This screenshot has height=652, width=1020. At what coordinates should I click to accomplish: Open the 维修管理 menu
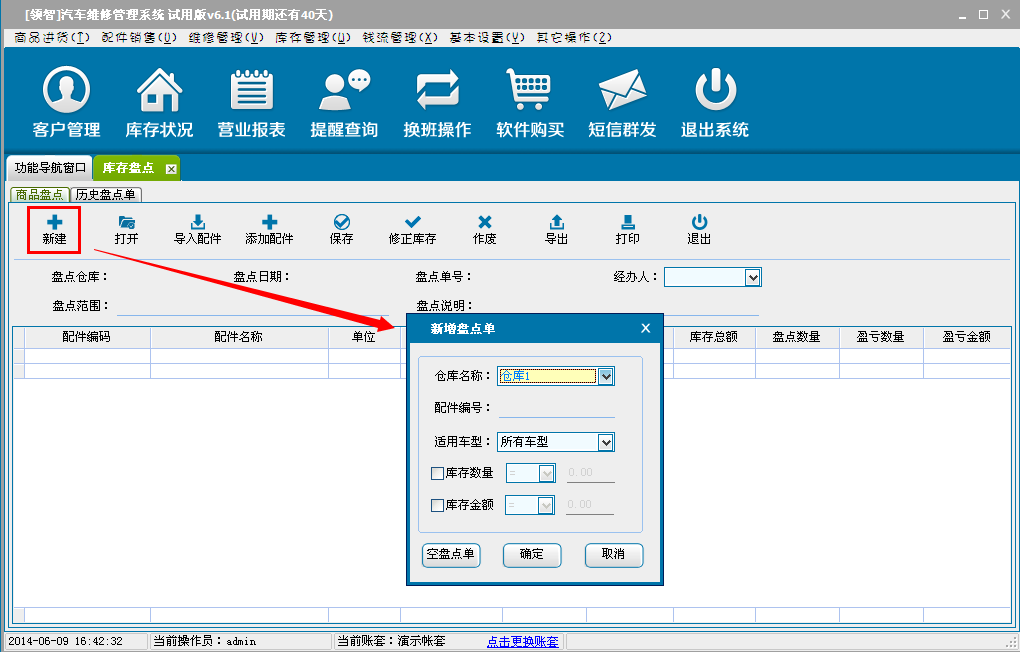226,37
